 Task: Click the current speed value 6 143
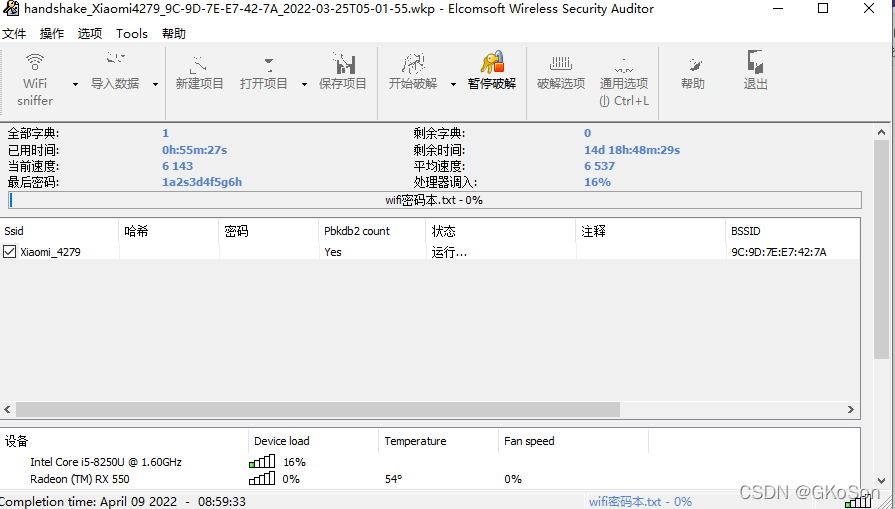click(x=178, y=166)
